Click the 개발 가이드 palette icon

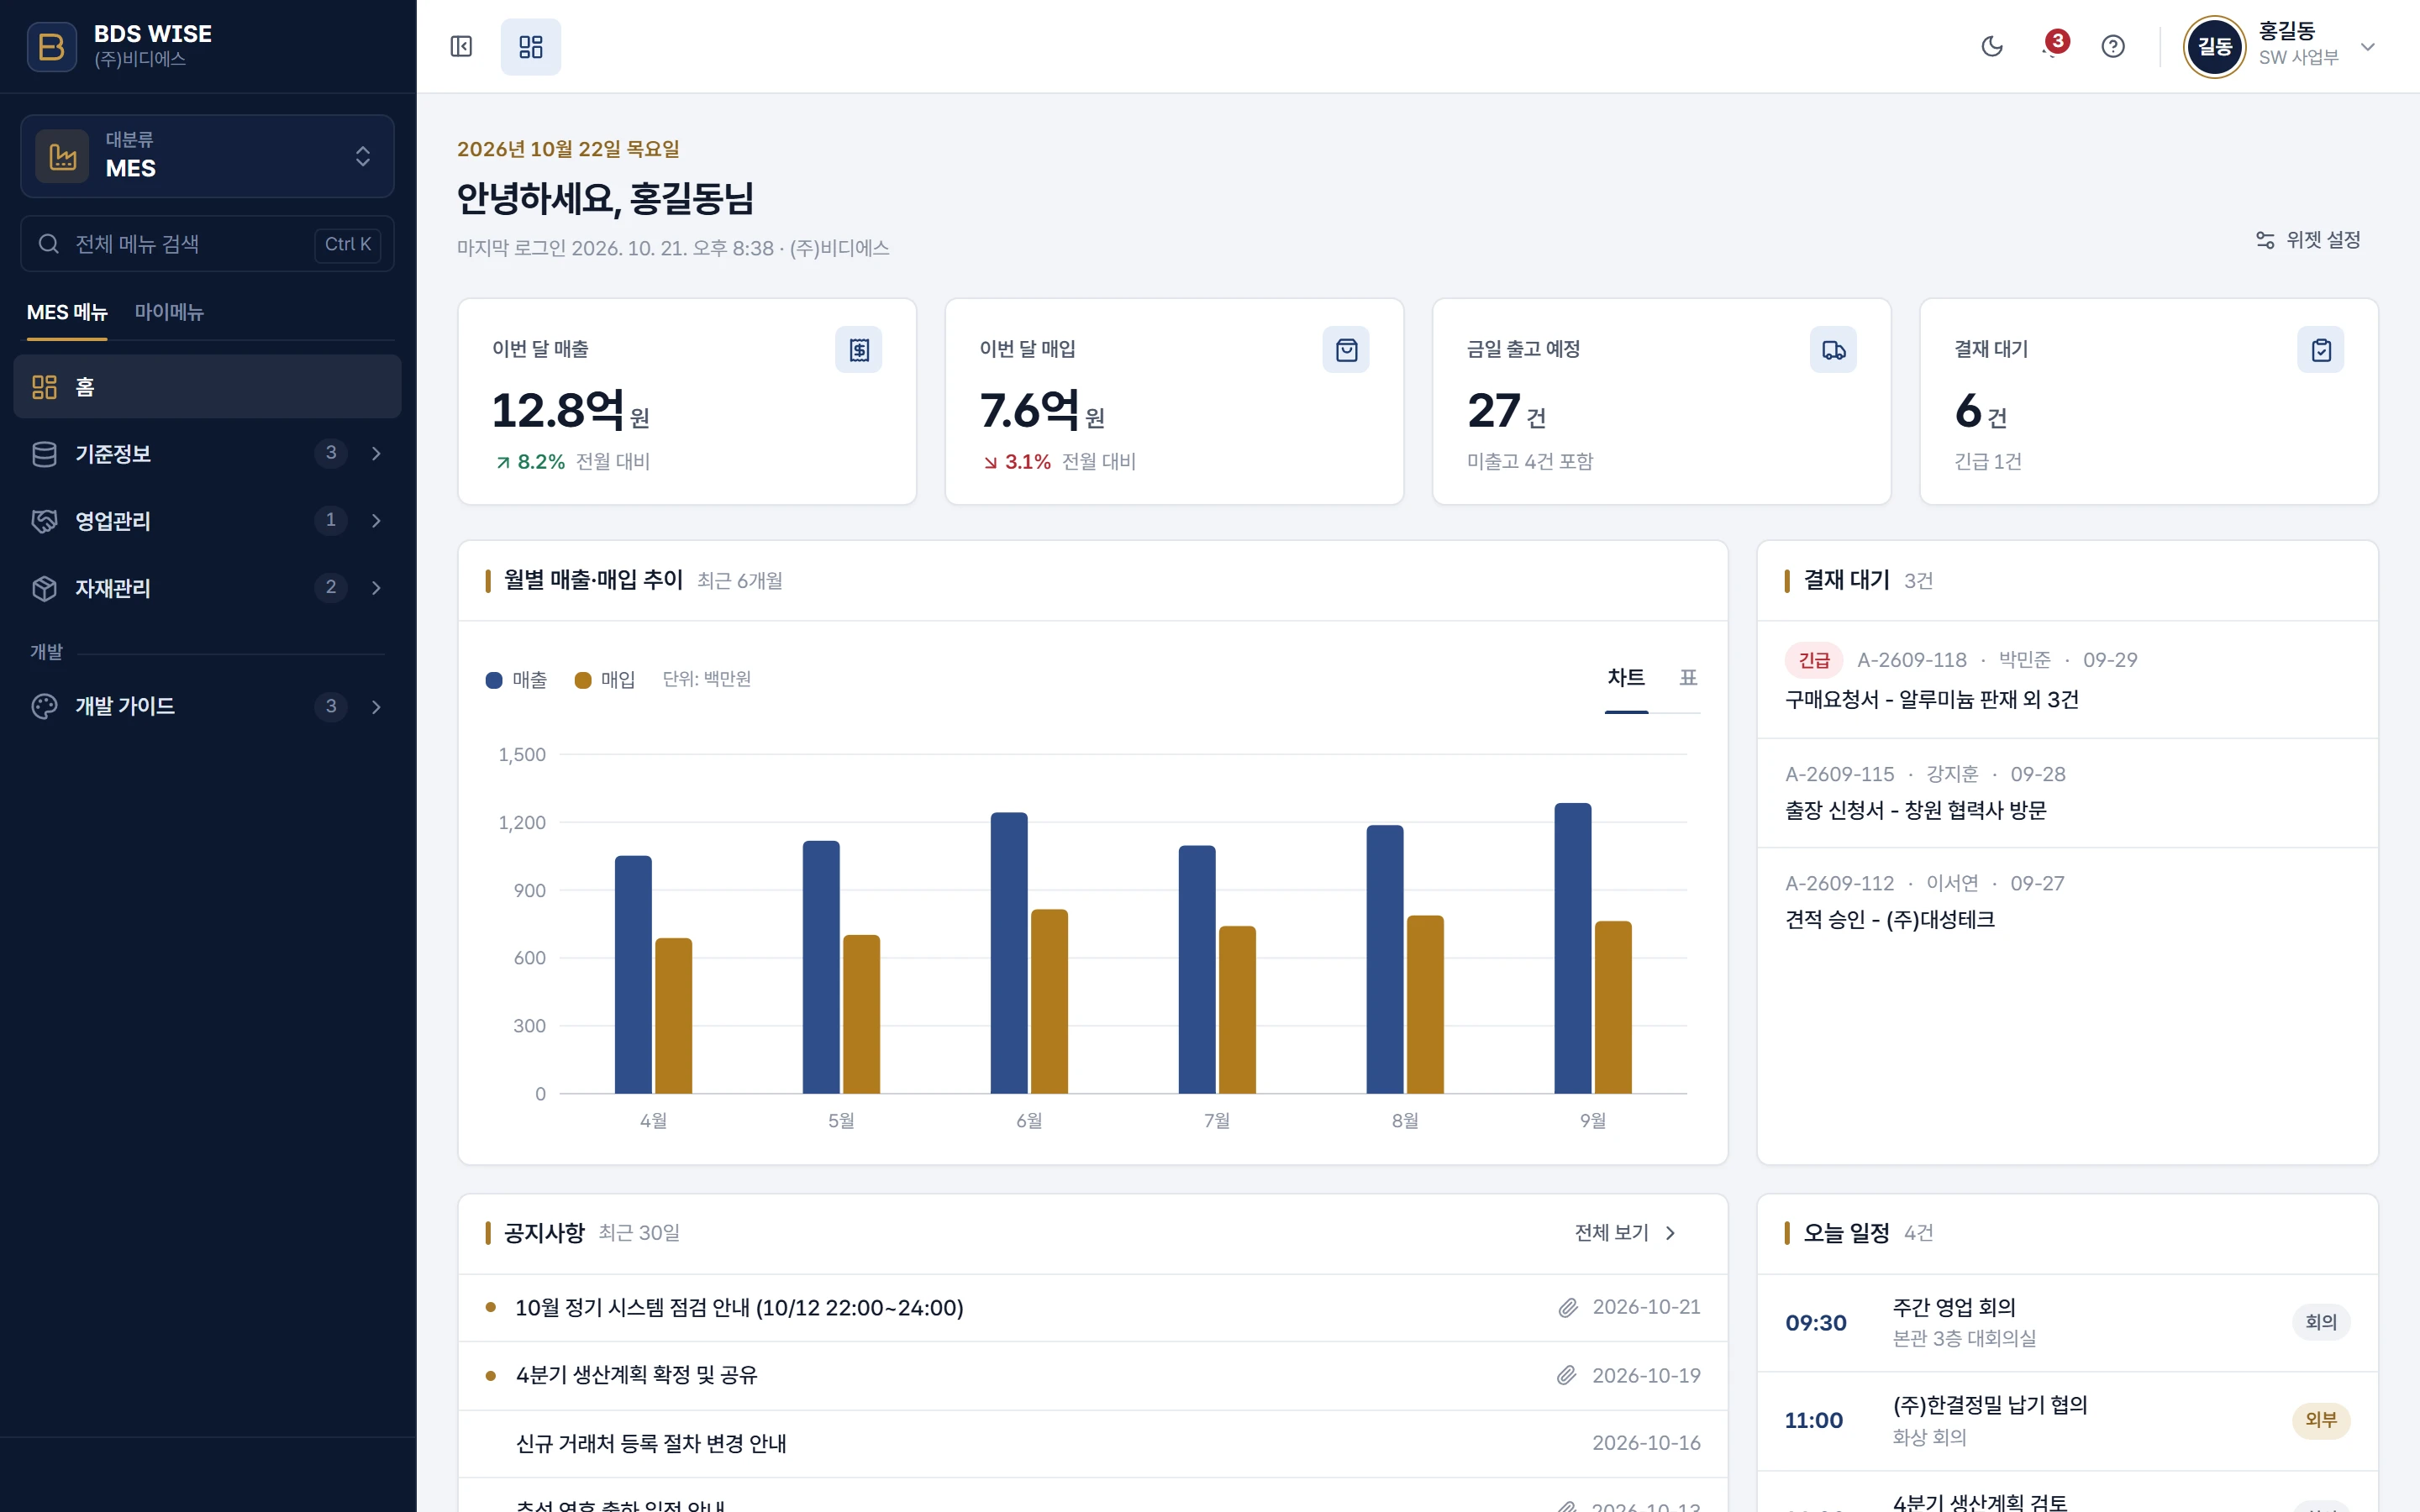point(44,706)
